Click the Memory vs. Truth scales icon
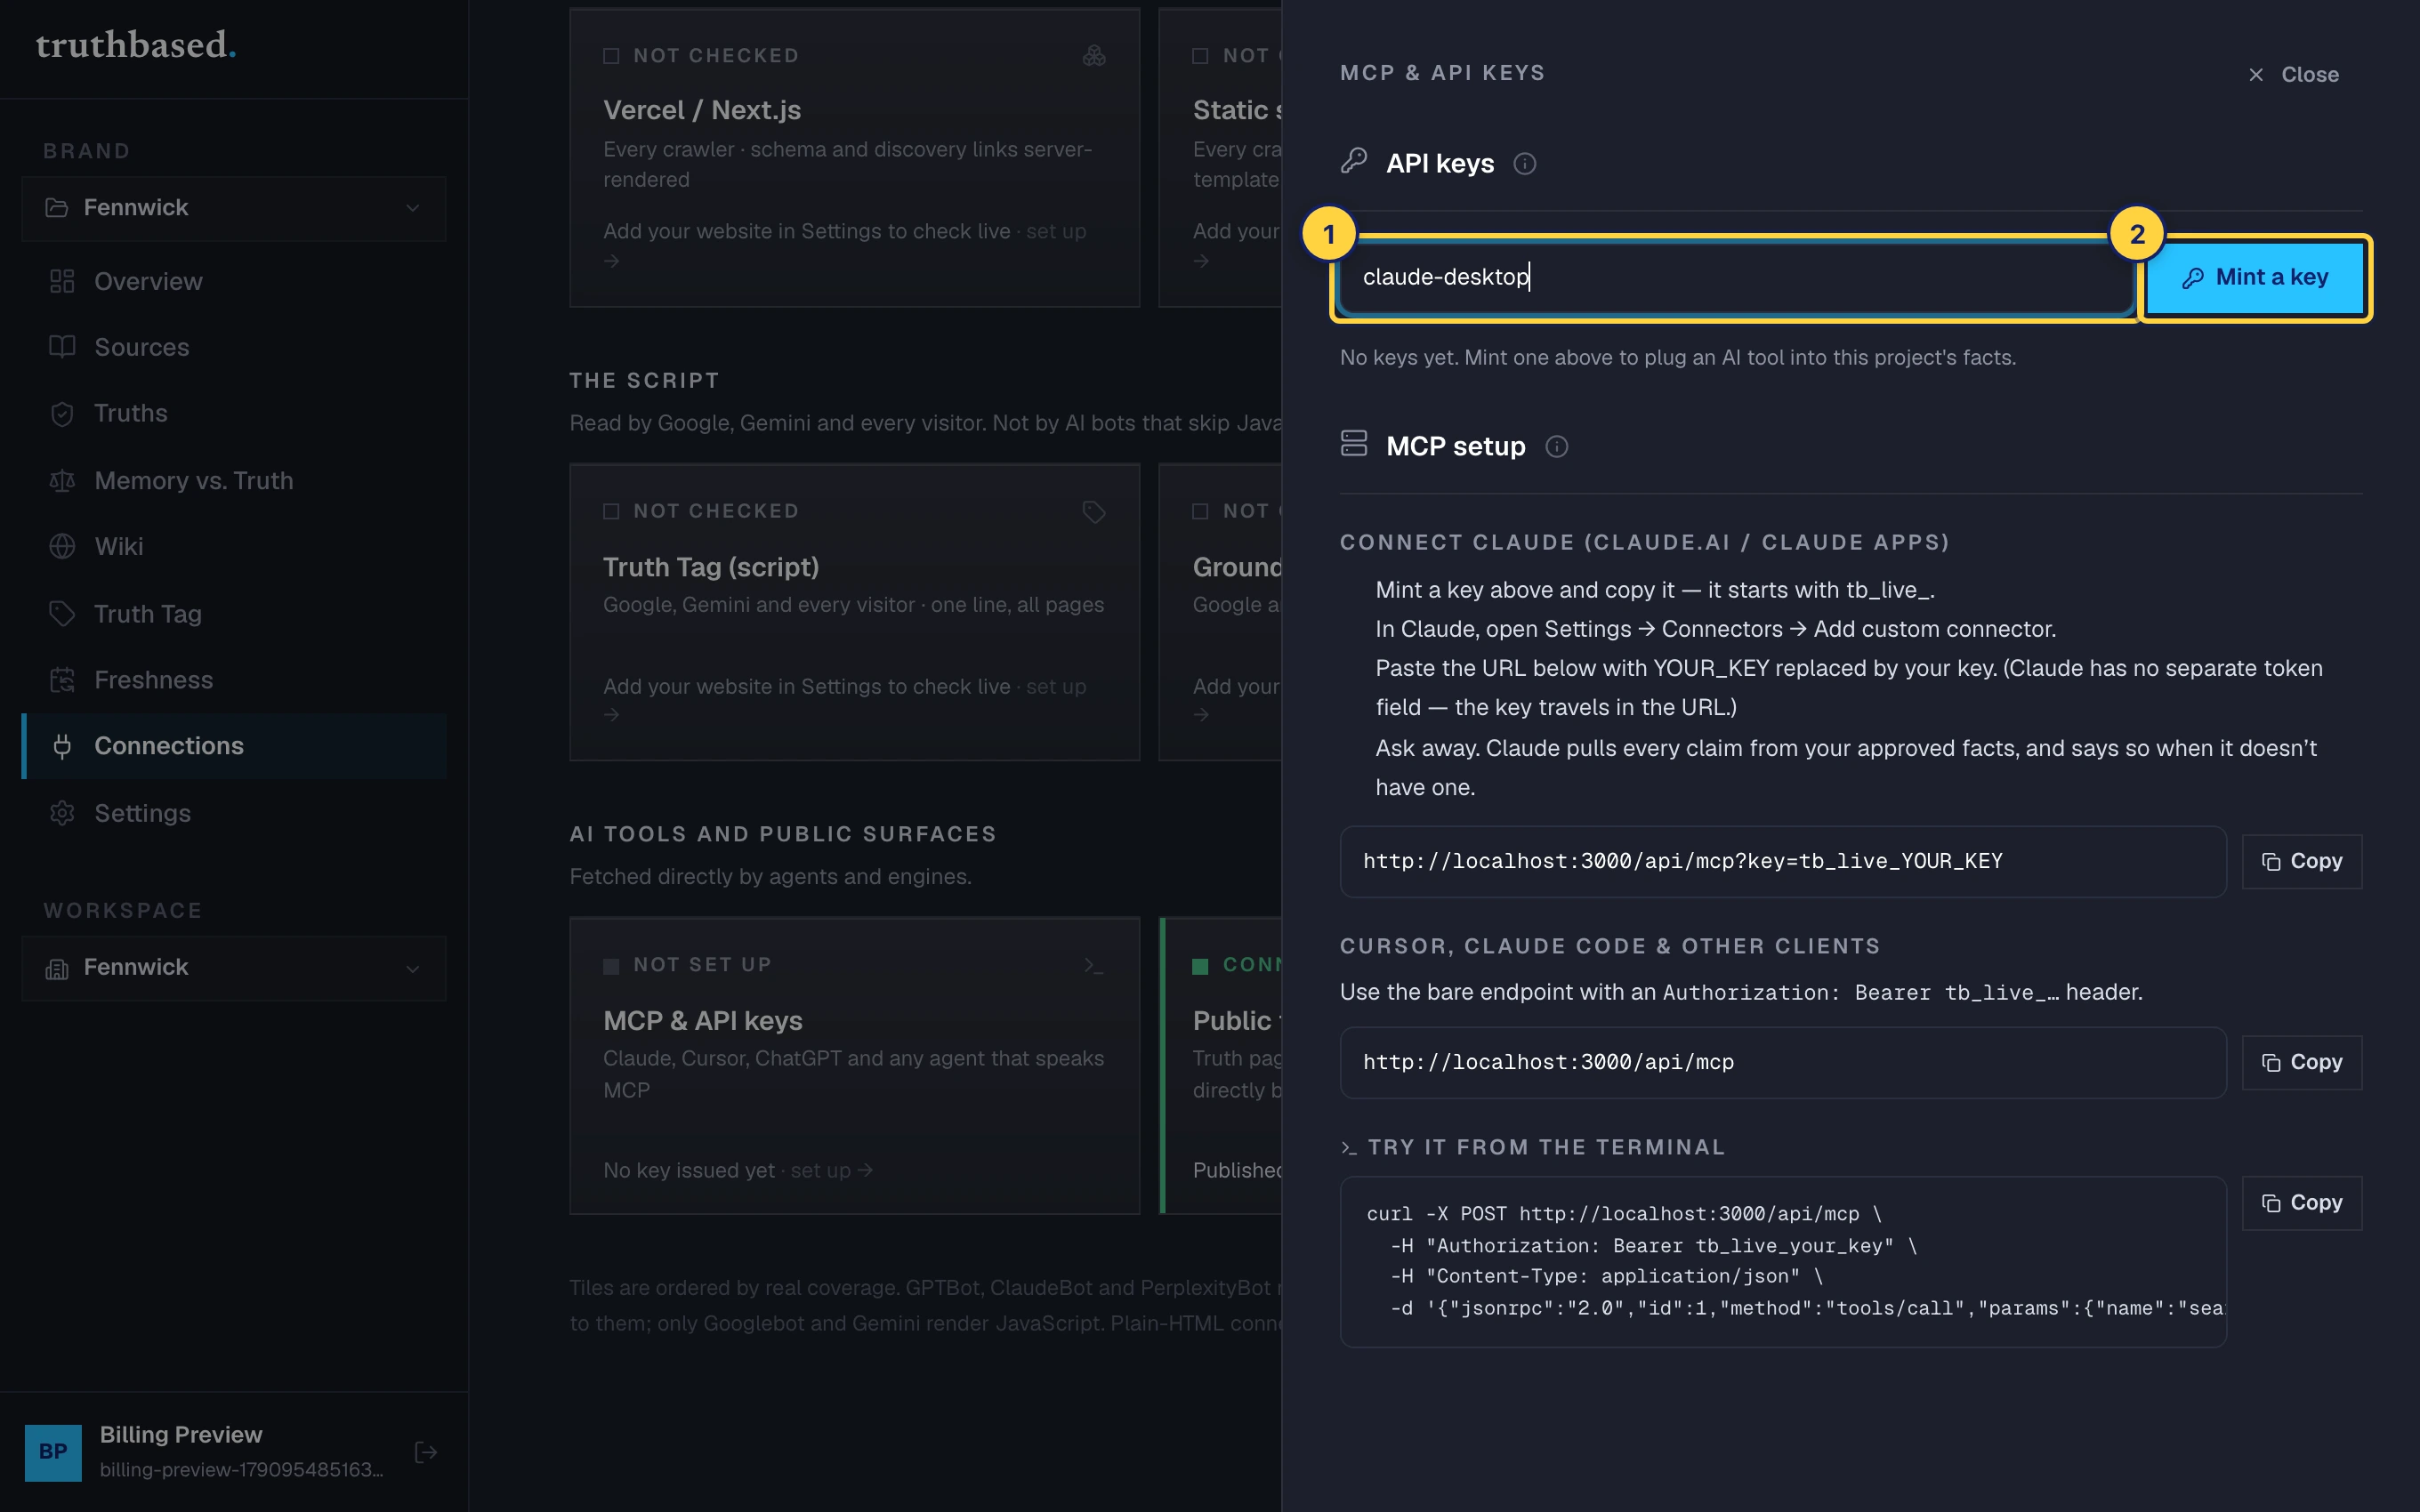2420x1512 pixels. click(62, 481)
